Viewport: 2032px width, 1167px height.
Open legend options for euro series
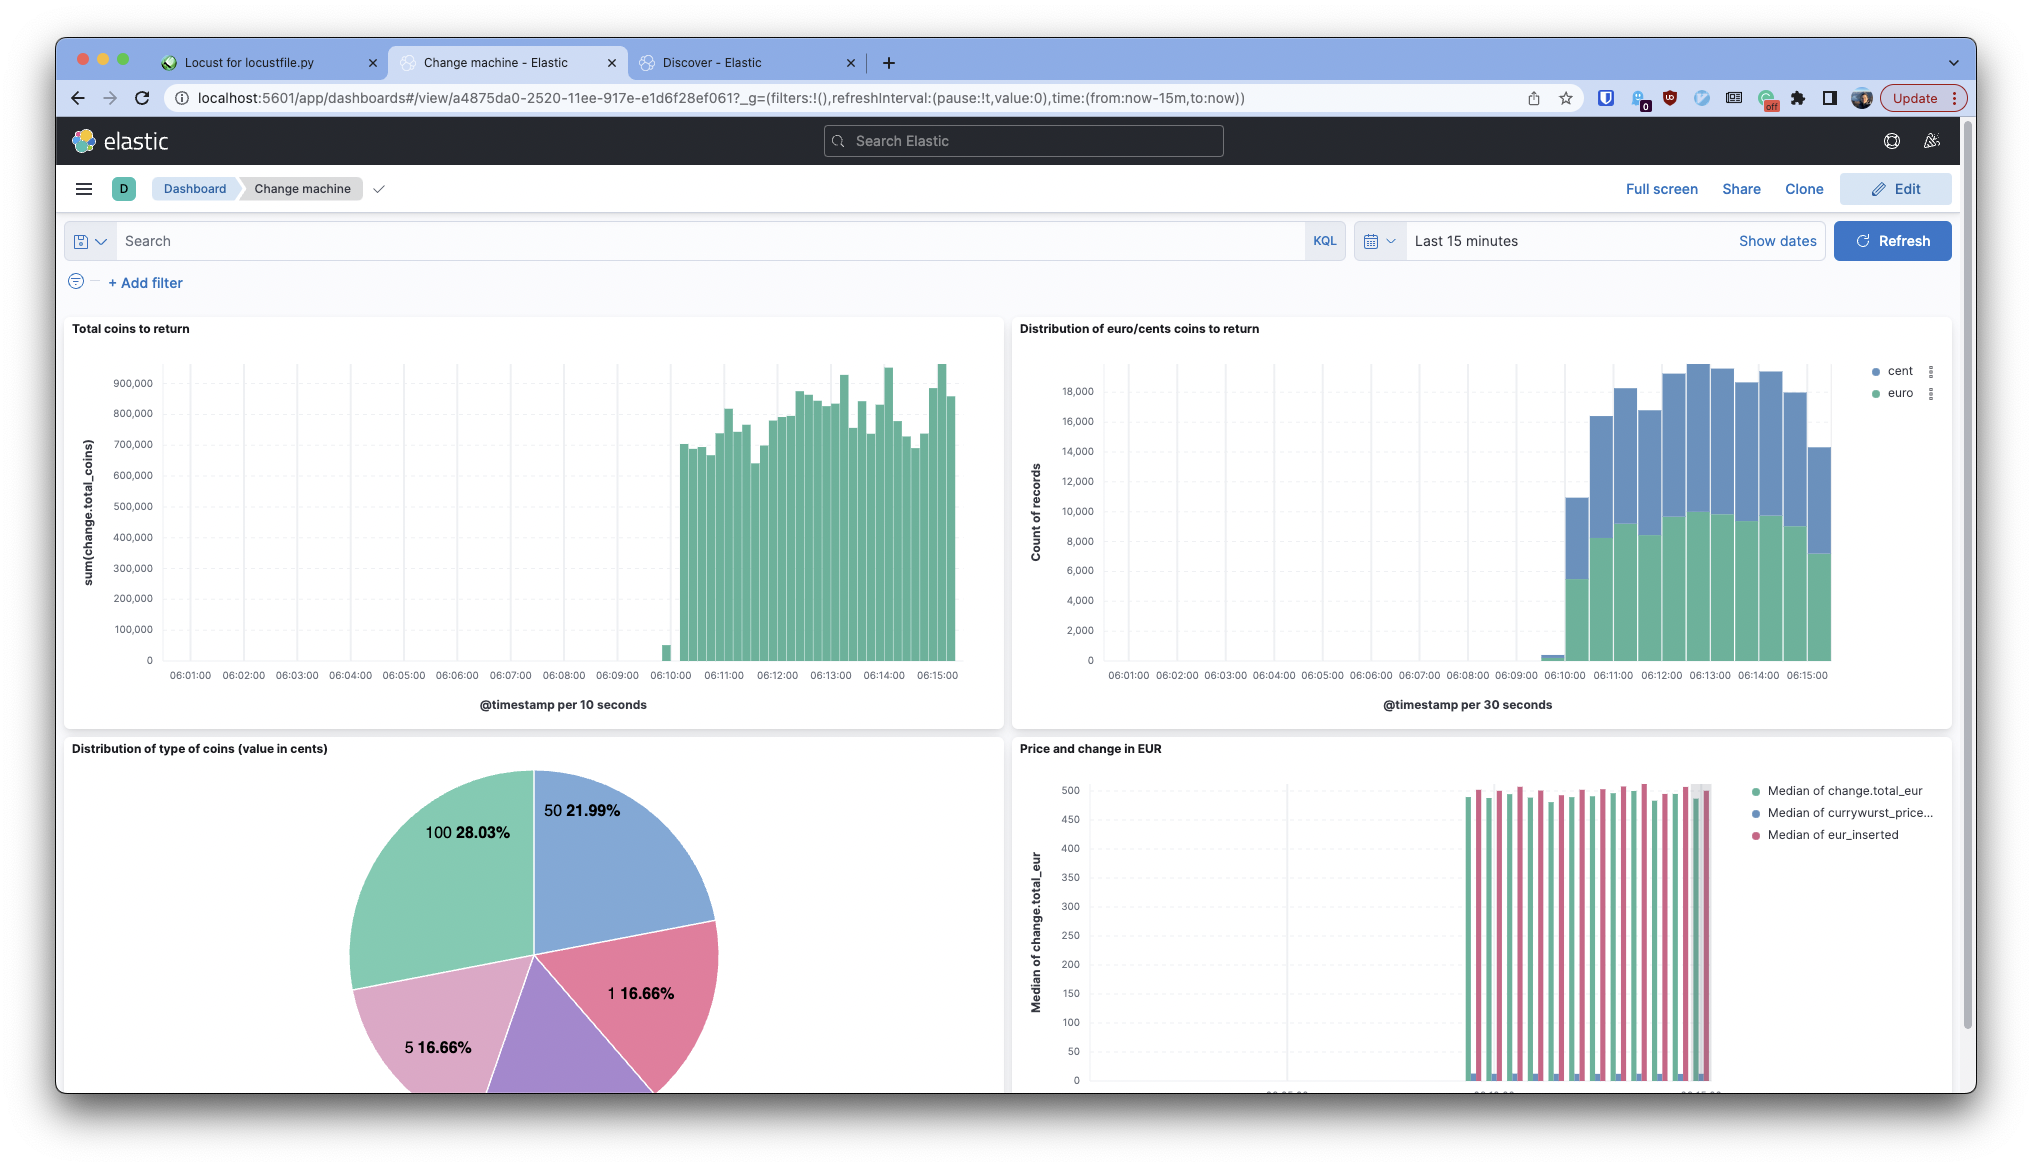click(1931, 394)
